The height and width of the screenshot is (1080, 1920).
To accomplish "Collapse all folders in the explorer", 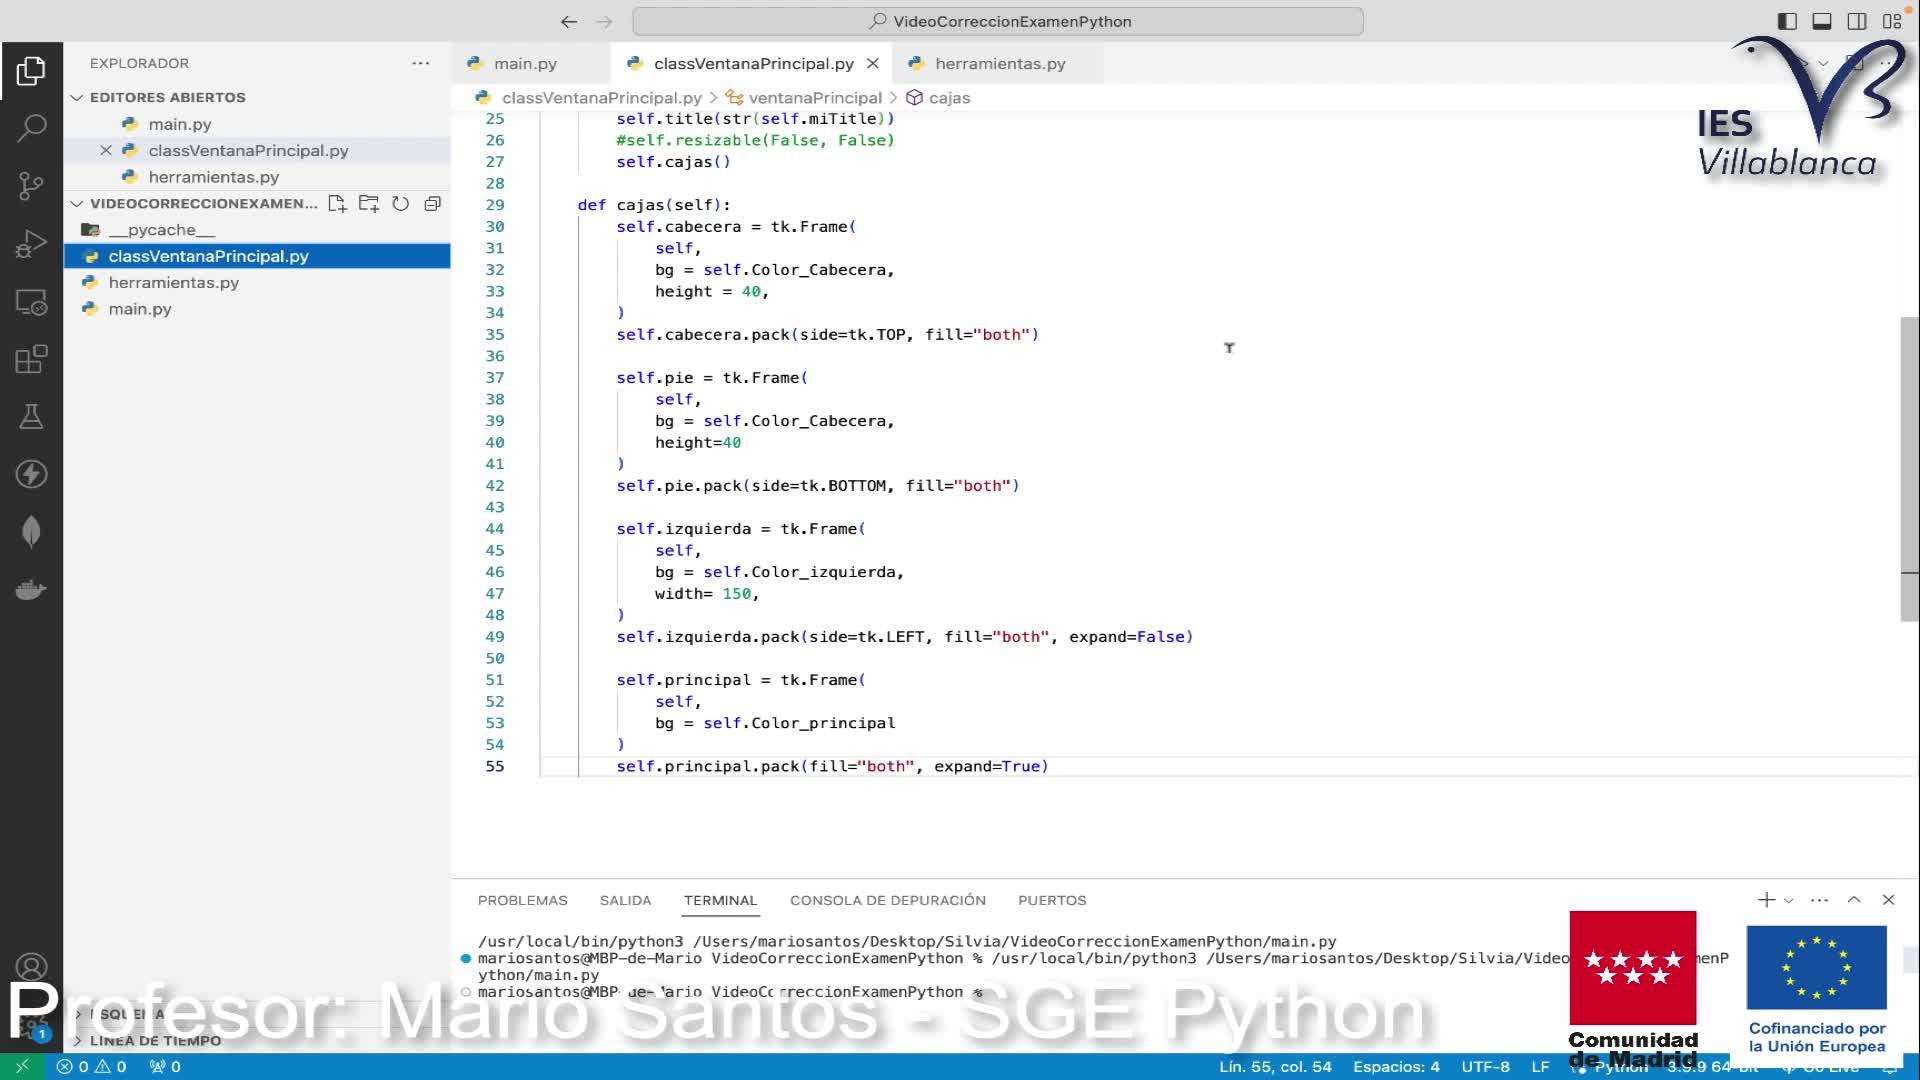I will point(433,204).
